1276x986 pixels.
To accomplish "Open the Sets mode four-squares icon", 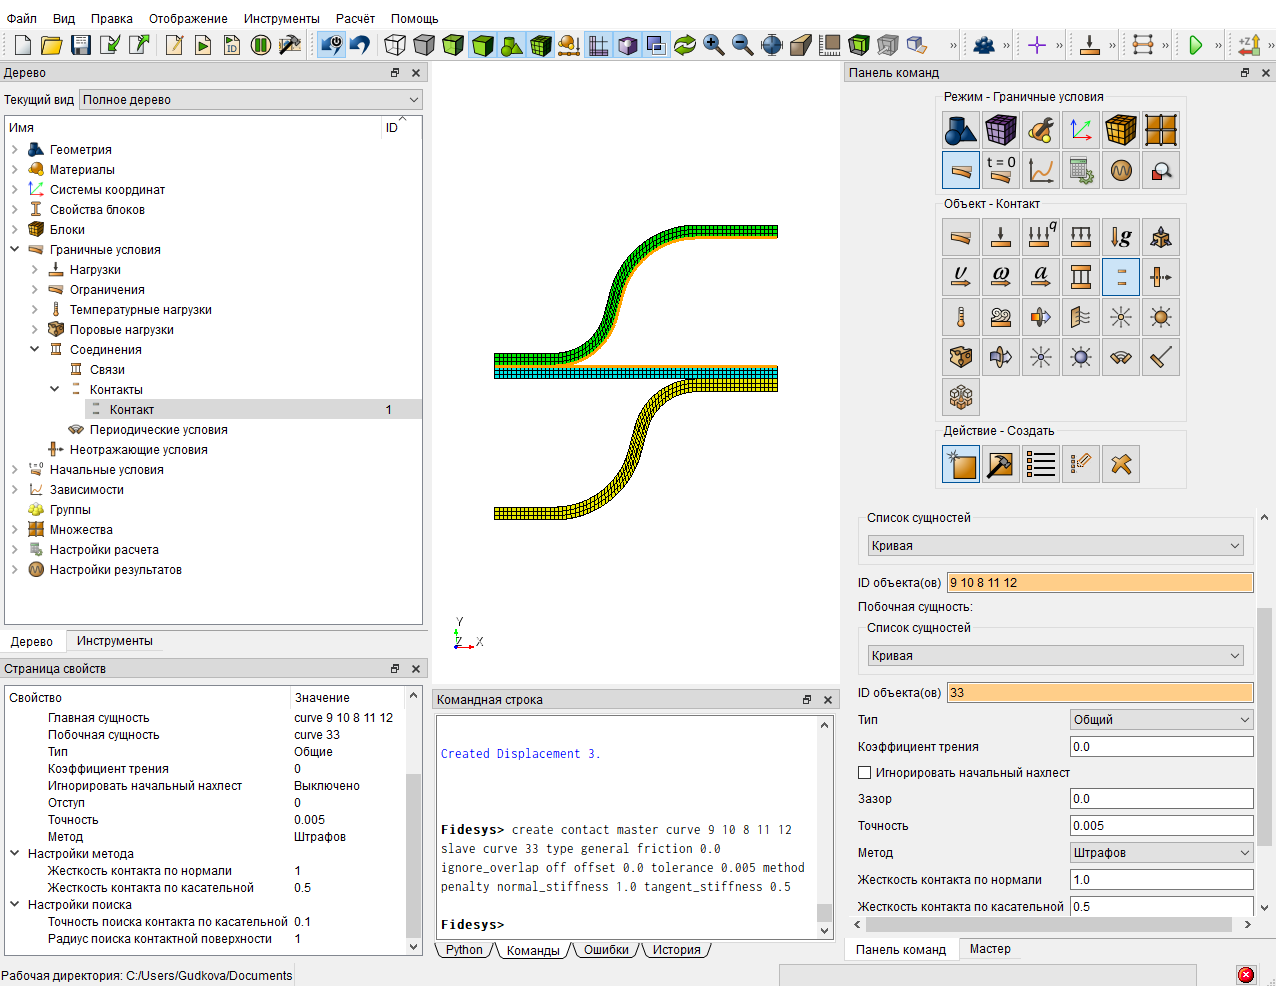I will 1161,130.
